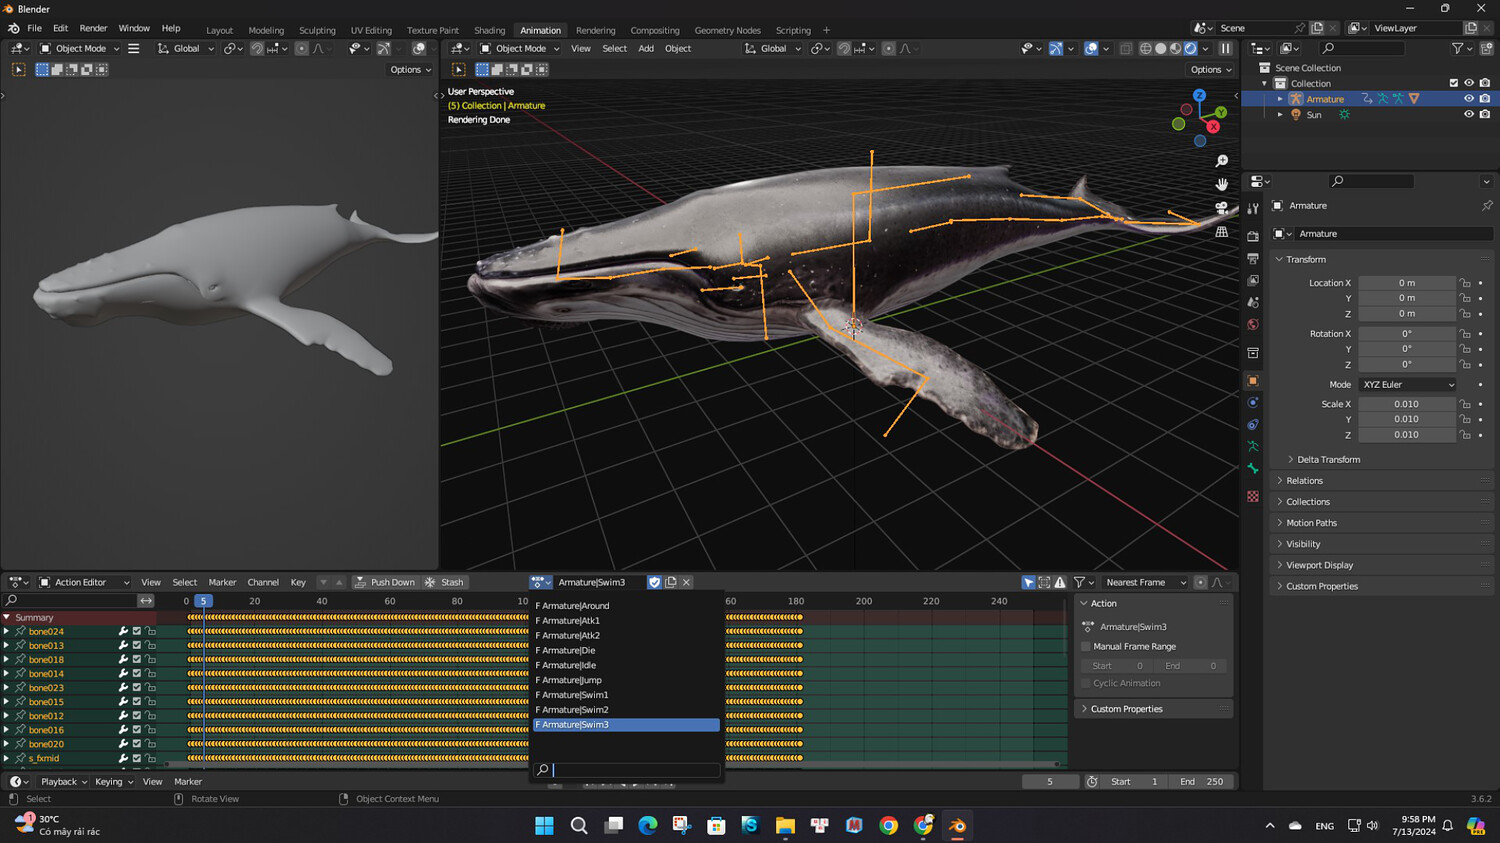The height and width of the screenshot is (843, 1500).
Task: Click the zoom magnifier viewport gizmo
Action: [1221, 161]
